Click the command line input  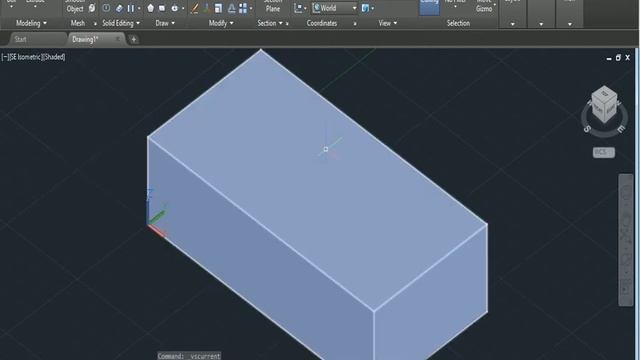click(189, 356)
